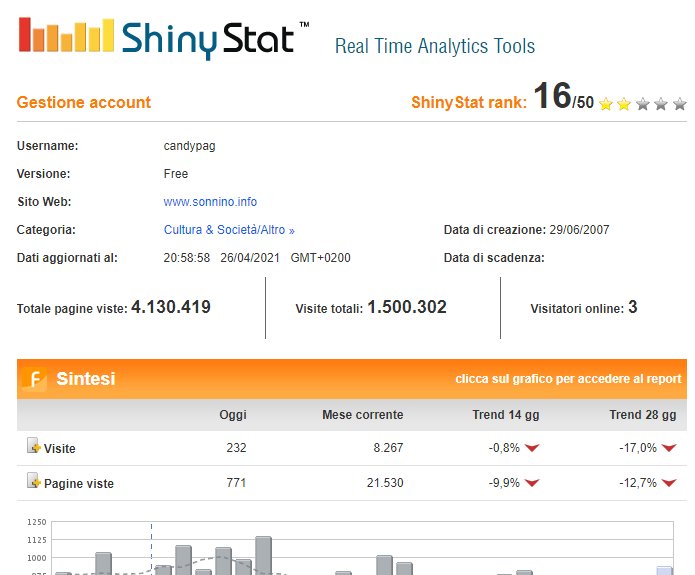This screenshot has height=575, width=695.
Task: Open the Visite report page icon
Action: [34, 446]
